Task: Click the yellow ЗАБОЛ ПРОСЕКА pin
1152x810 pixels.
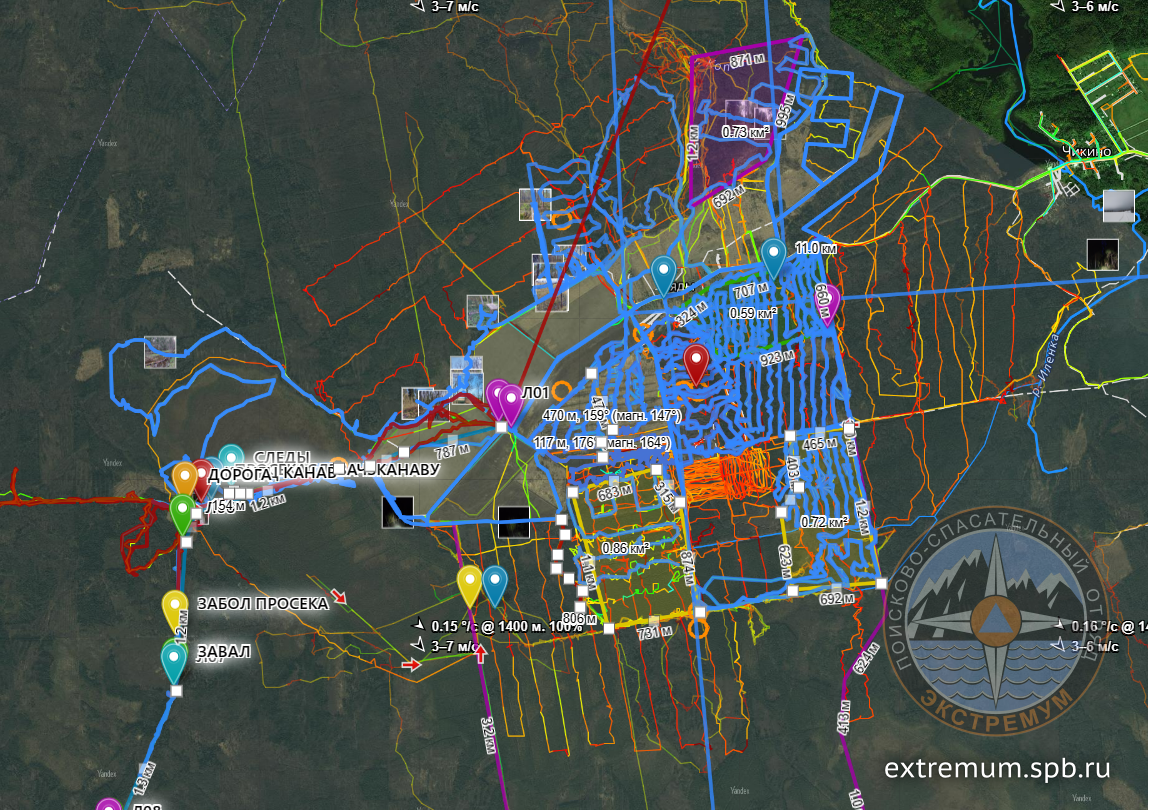Action: click(x=175, y=606)
